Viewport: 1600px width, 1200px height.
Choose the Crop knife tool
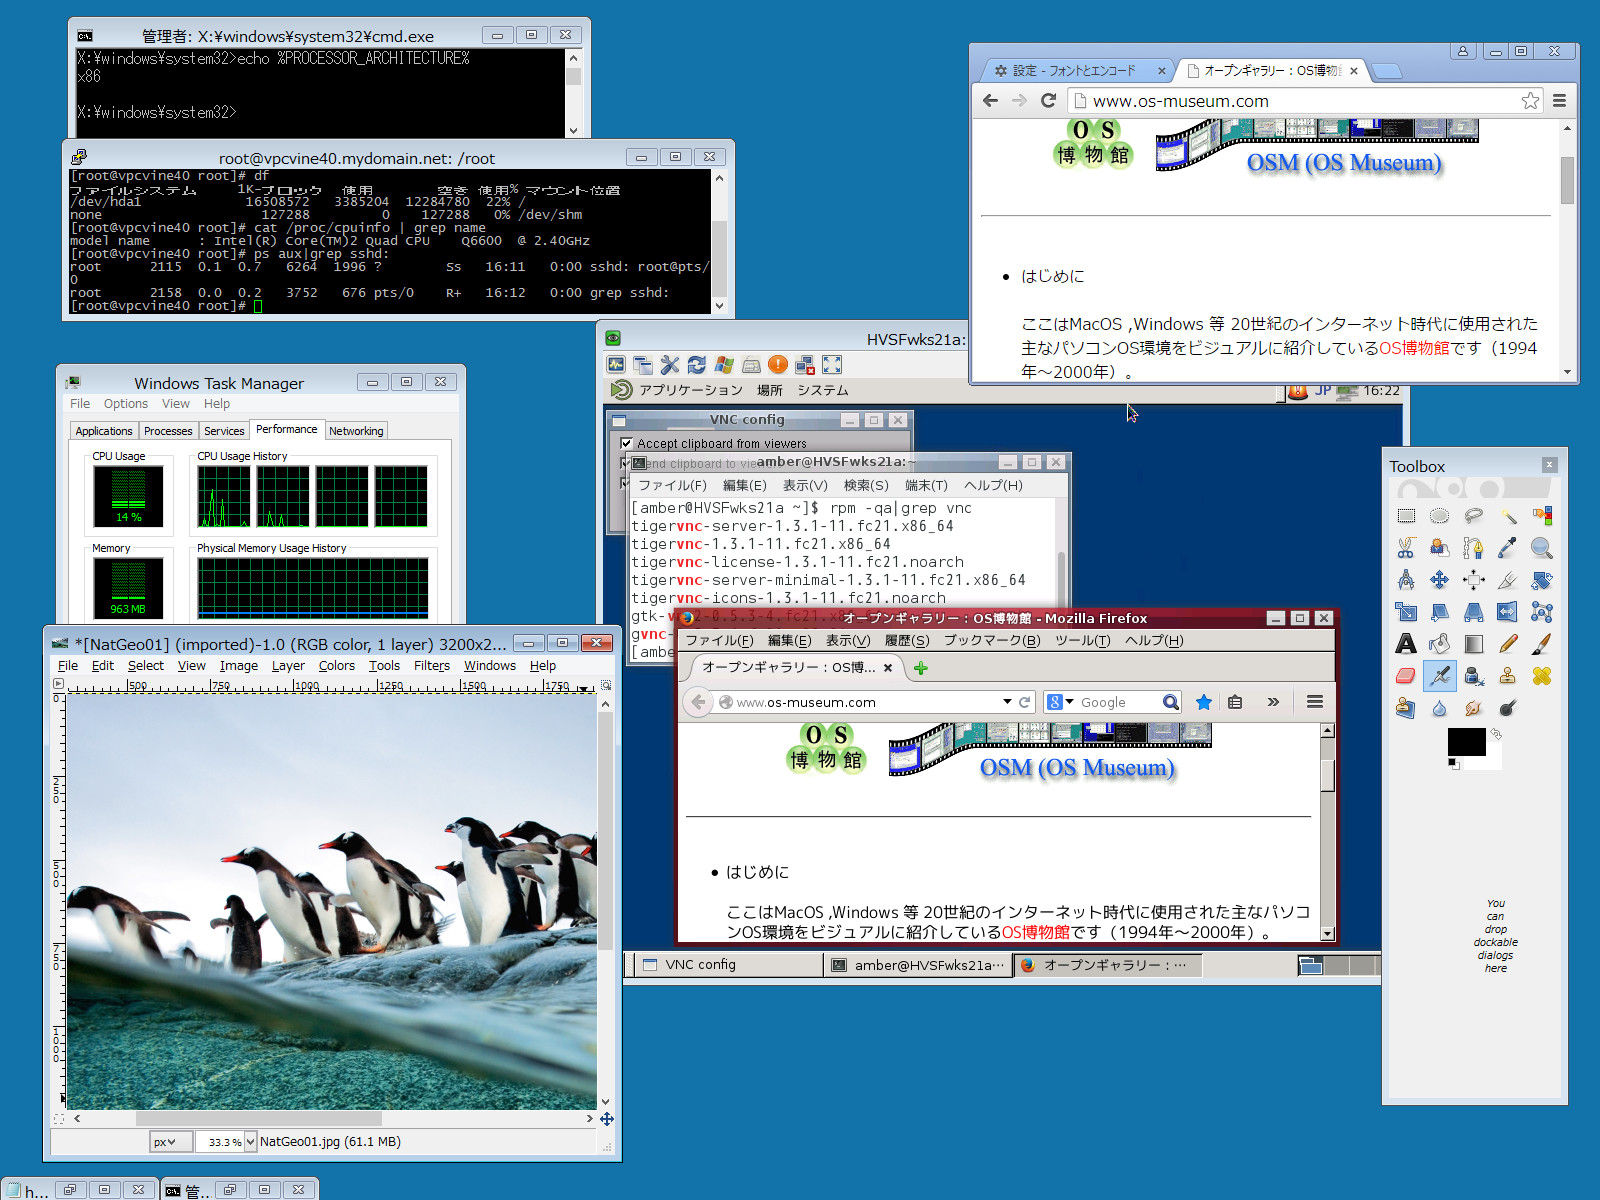1508,580
